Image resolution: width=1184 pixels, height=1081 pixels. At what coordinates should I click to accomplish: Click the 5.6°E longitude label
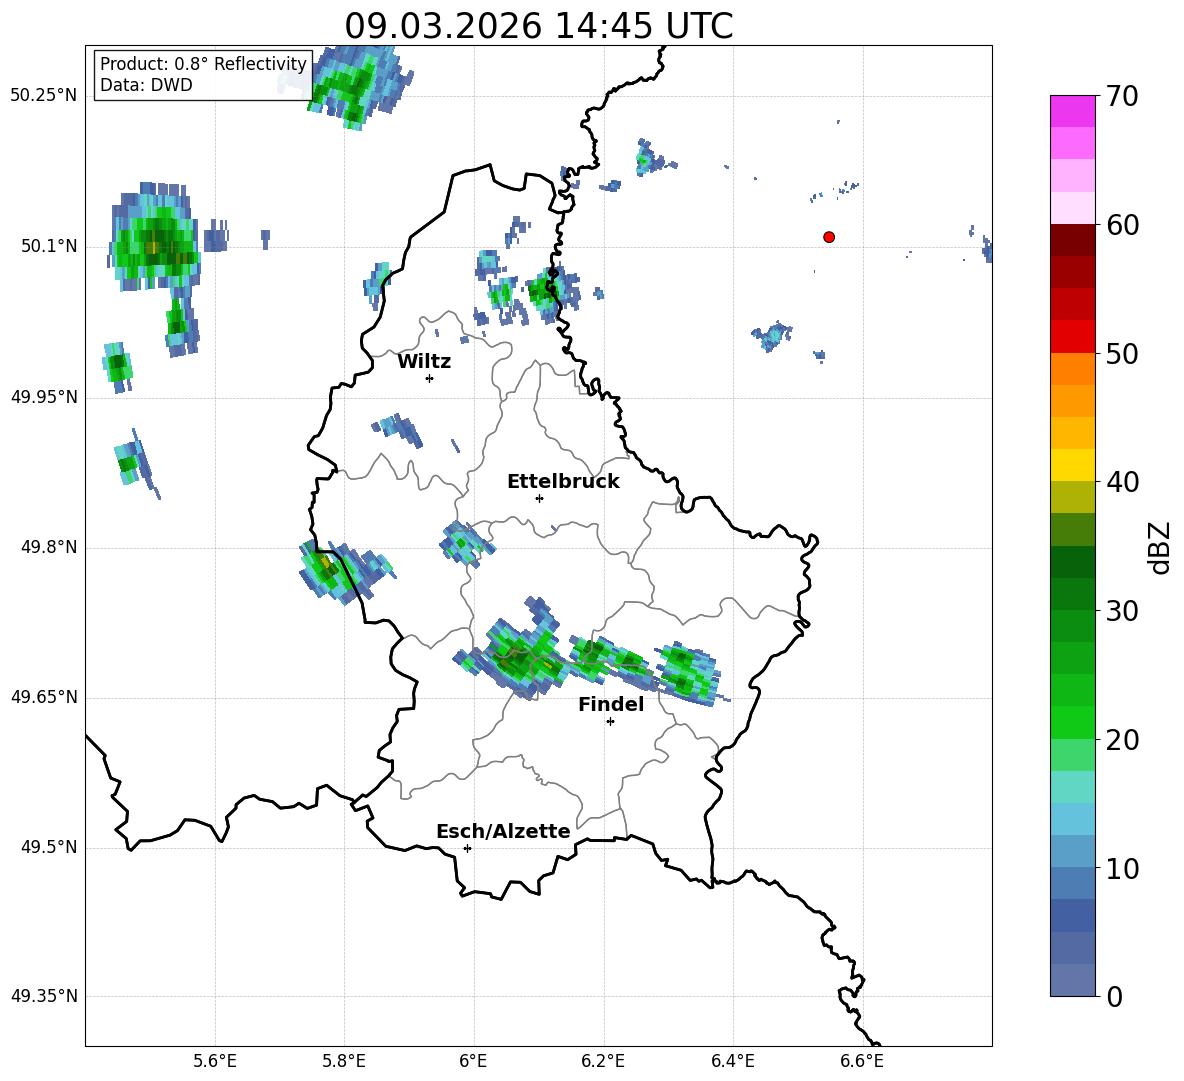point(215,1061)
